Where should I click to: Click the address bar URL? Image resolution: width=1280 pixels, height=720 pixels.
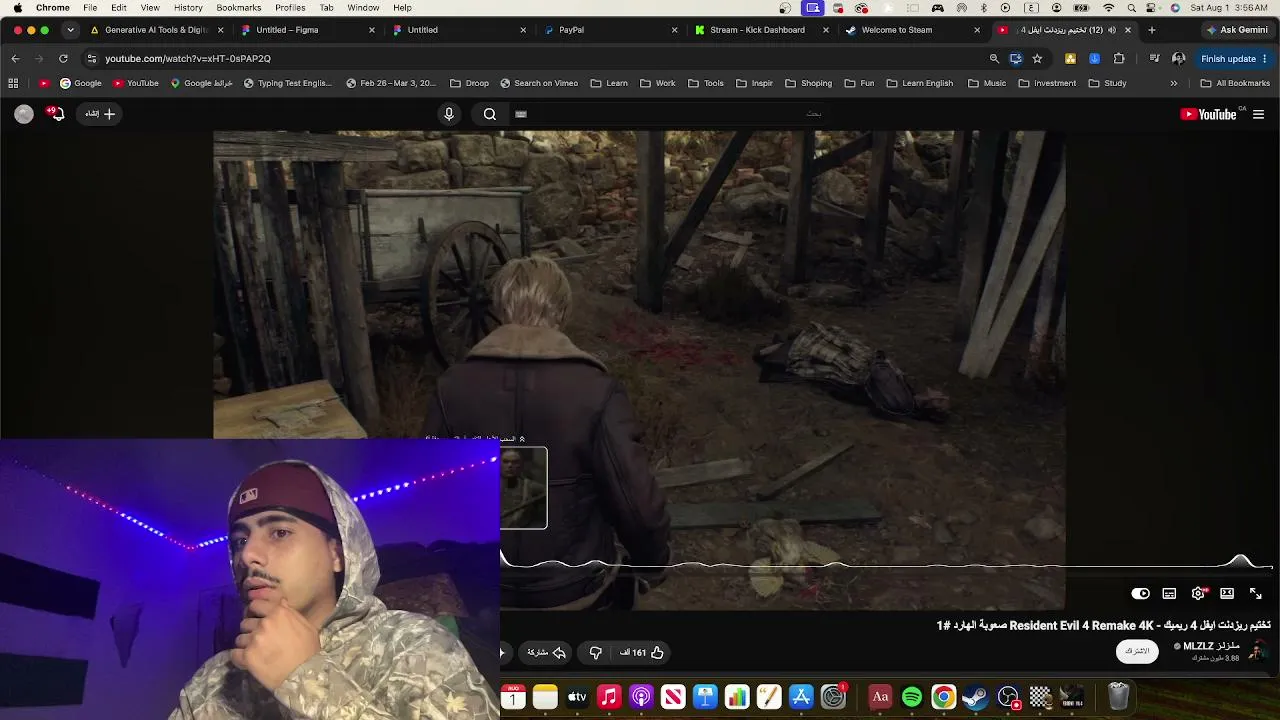click(x=188, y=58)
